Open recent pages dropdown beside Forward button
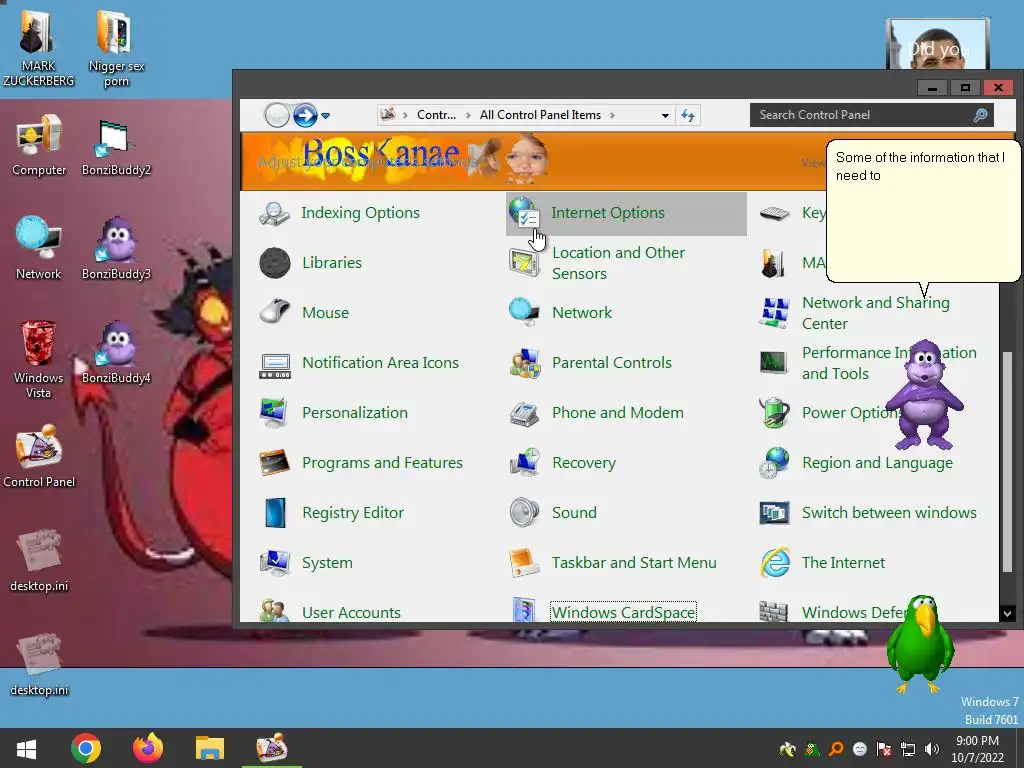This screenshot has height=768, width=1024. click(325, 116)
